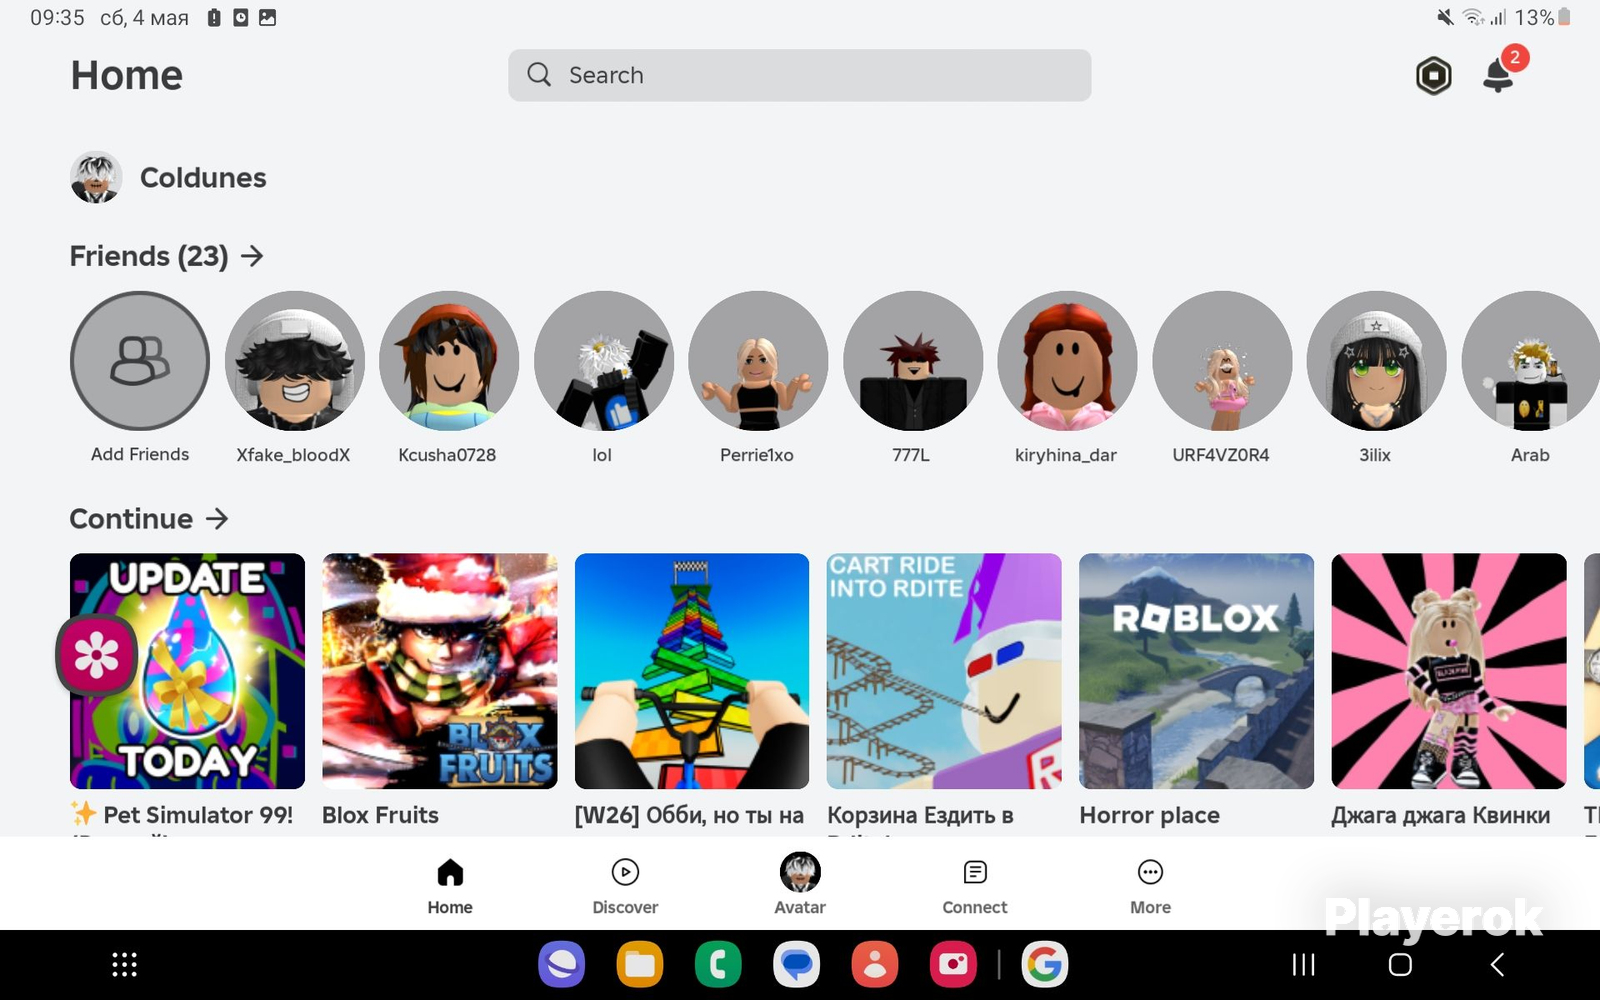Tap the 777L username label
This screenshot has height=1000, width=1600.
click(x=911, y=455)
